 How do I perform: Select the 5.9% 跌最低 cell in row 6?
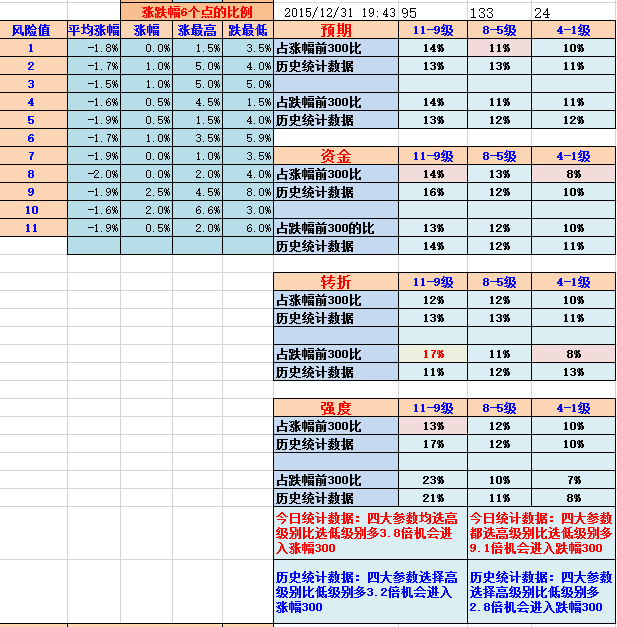point(248,138)
